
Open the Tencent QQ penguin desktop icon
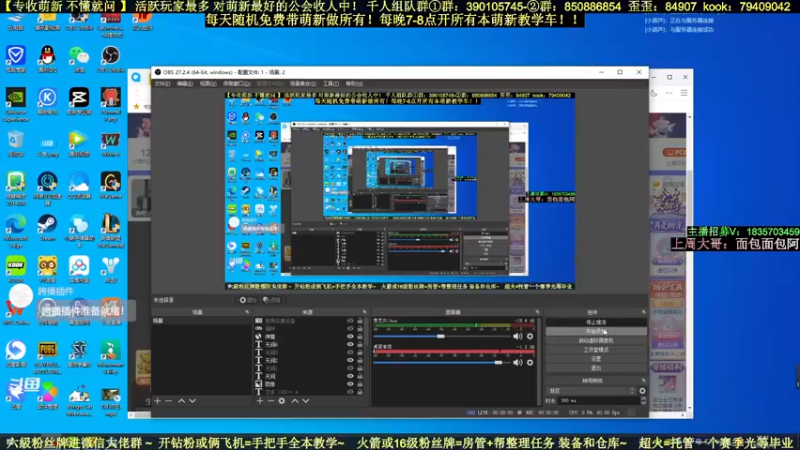[47, 58]
